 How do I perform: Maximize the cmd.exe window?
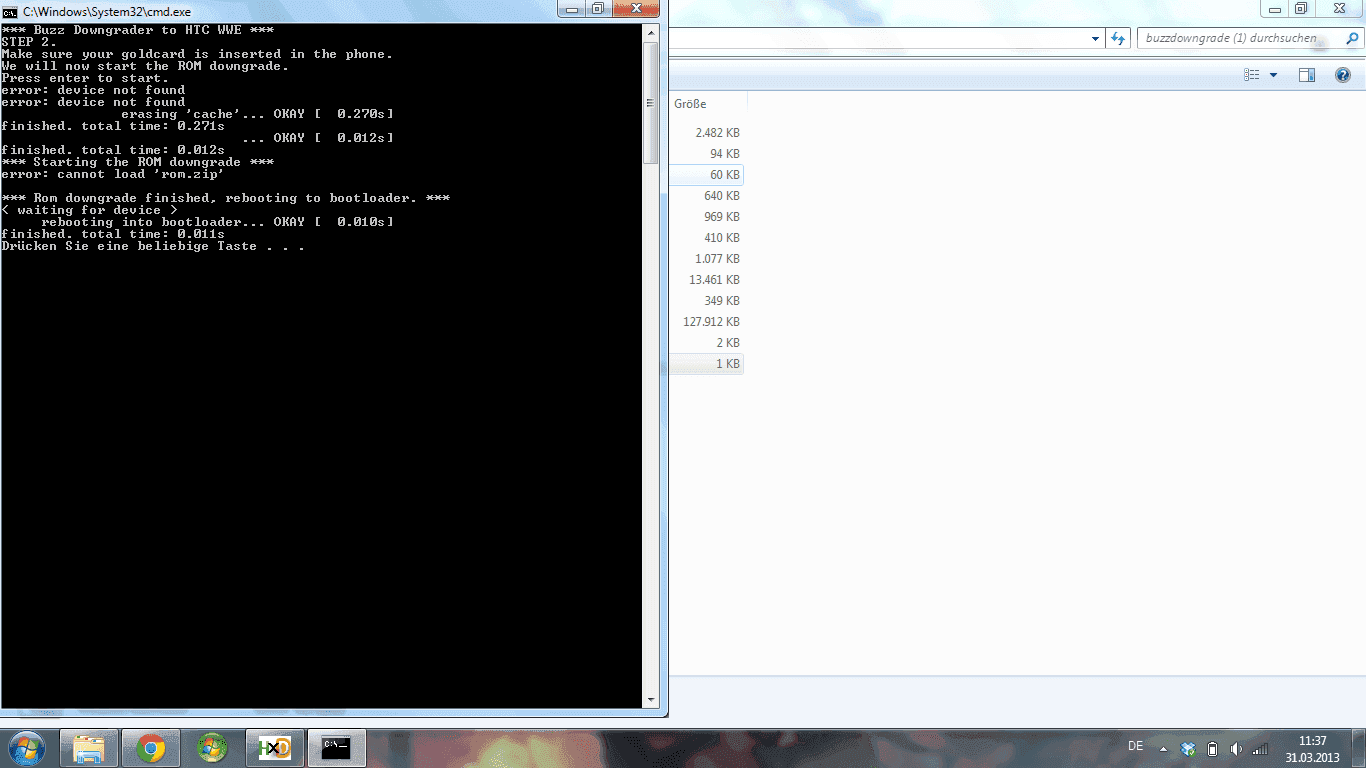pos(598,9)
